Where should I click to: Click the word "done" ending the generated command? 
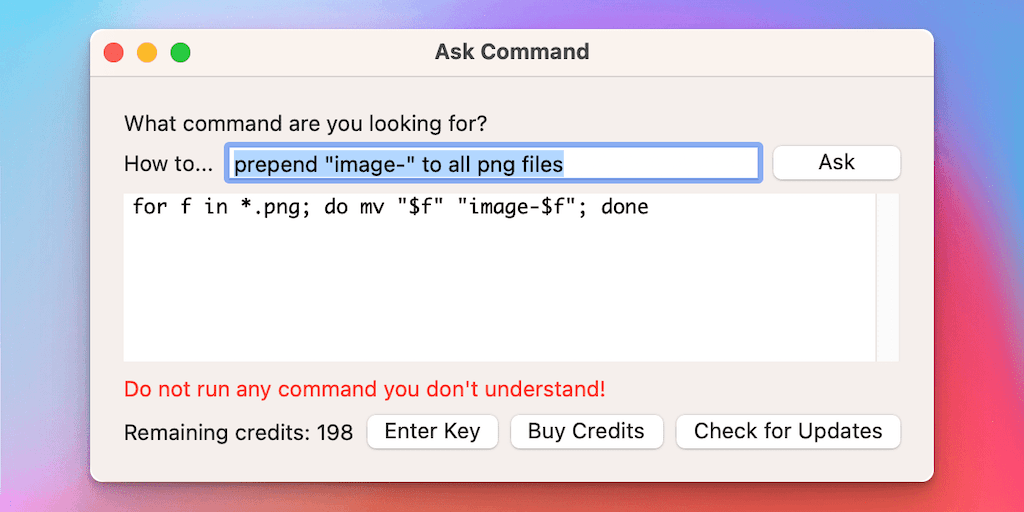(x=625, y=208)
